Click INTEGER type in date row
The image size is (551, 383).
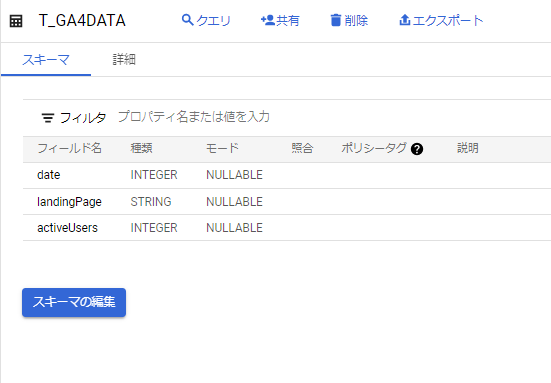click(x=154, y=175)
